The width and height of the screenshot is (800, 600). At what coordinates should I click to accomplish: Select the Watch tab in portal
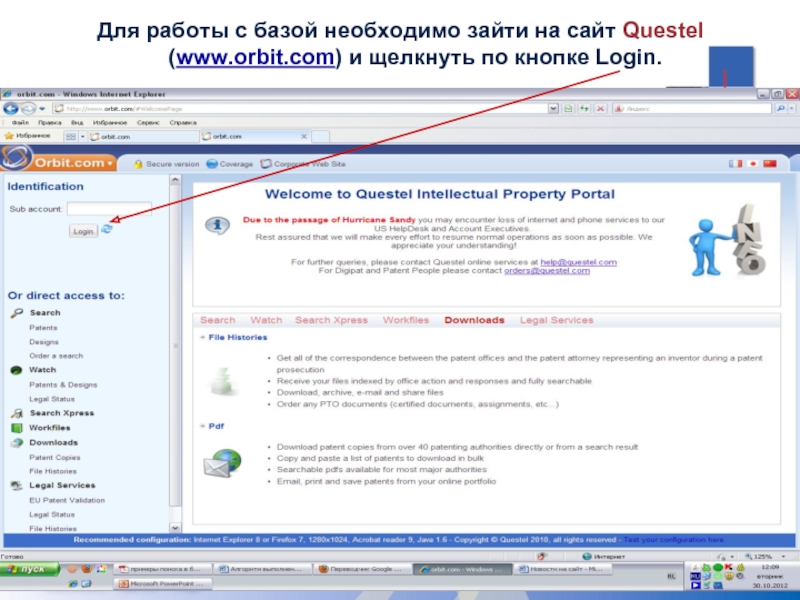(x=266, y=320)
